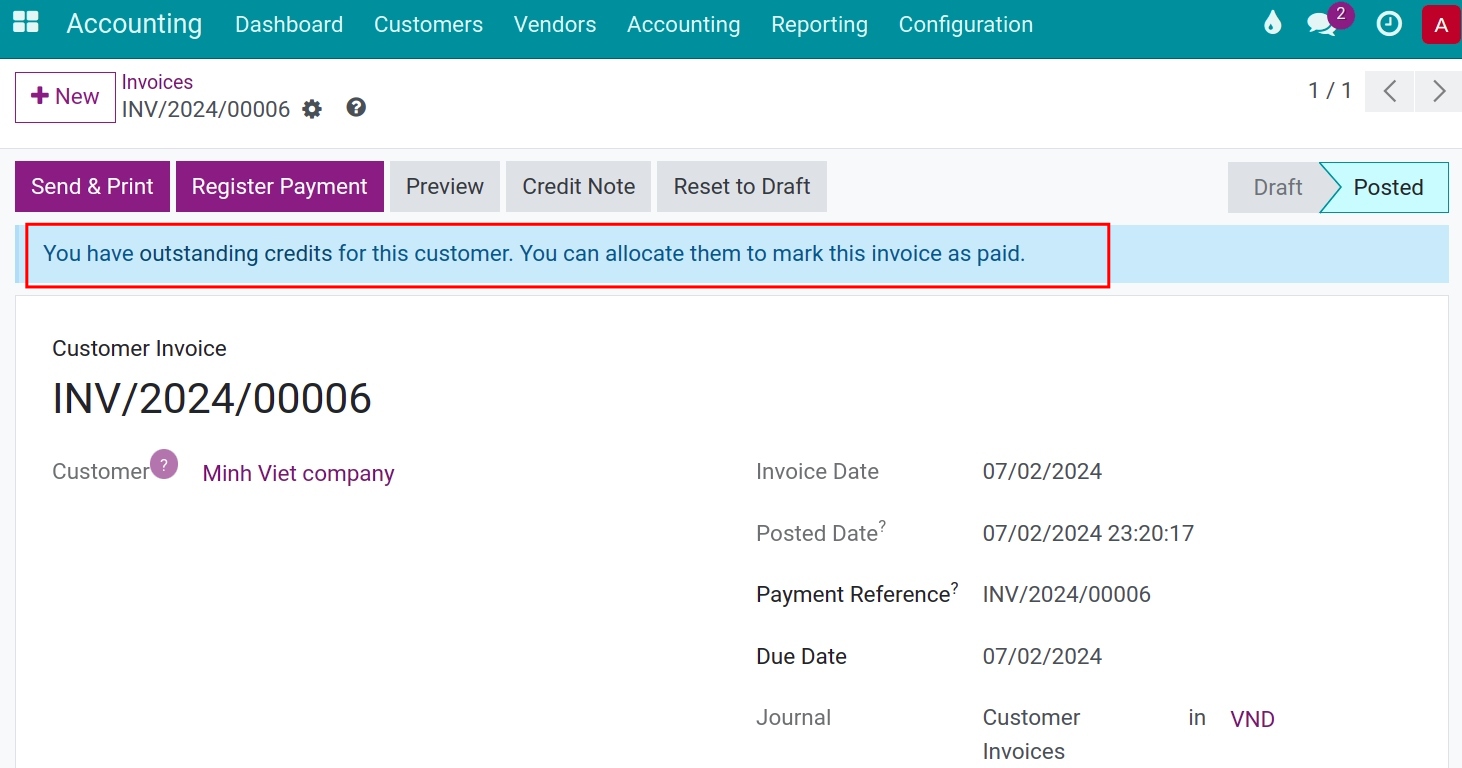Image resolution: width=1462 pixels, height=768 pixels.
Task: Open the activities clock icon
Action: click(1389, 23)
